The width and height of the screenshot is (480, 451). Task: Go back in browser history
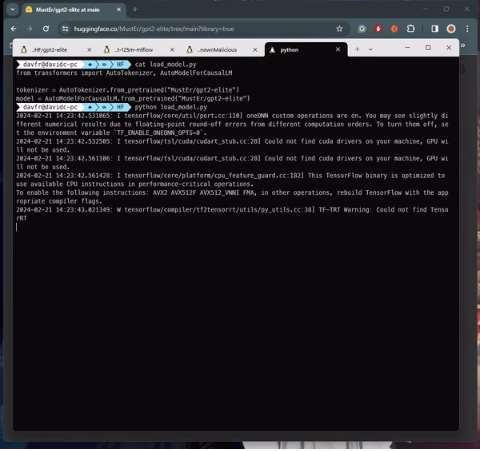coord(13,29)
